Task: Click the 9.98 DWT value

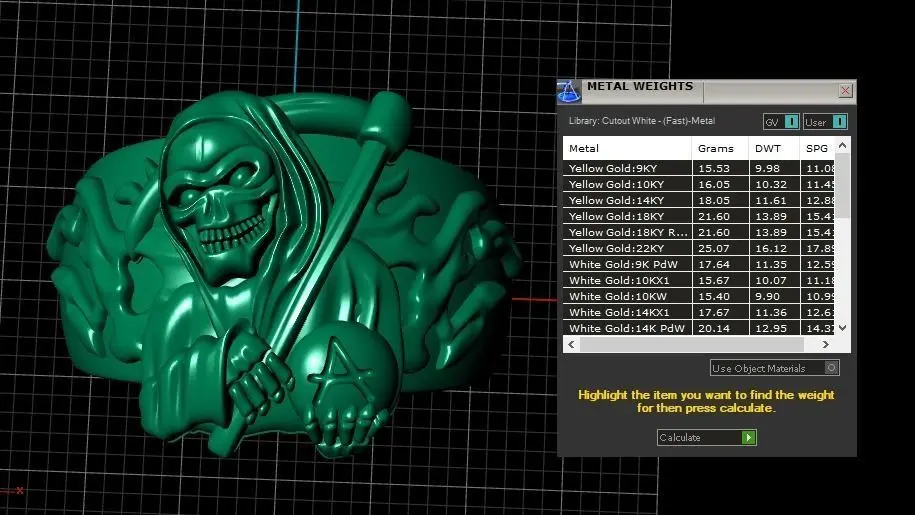Action: (767, 169)
